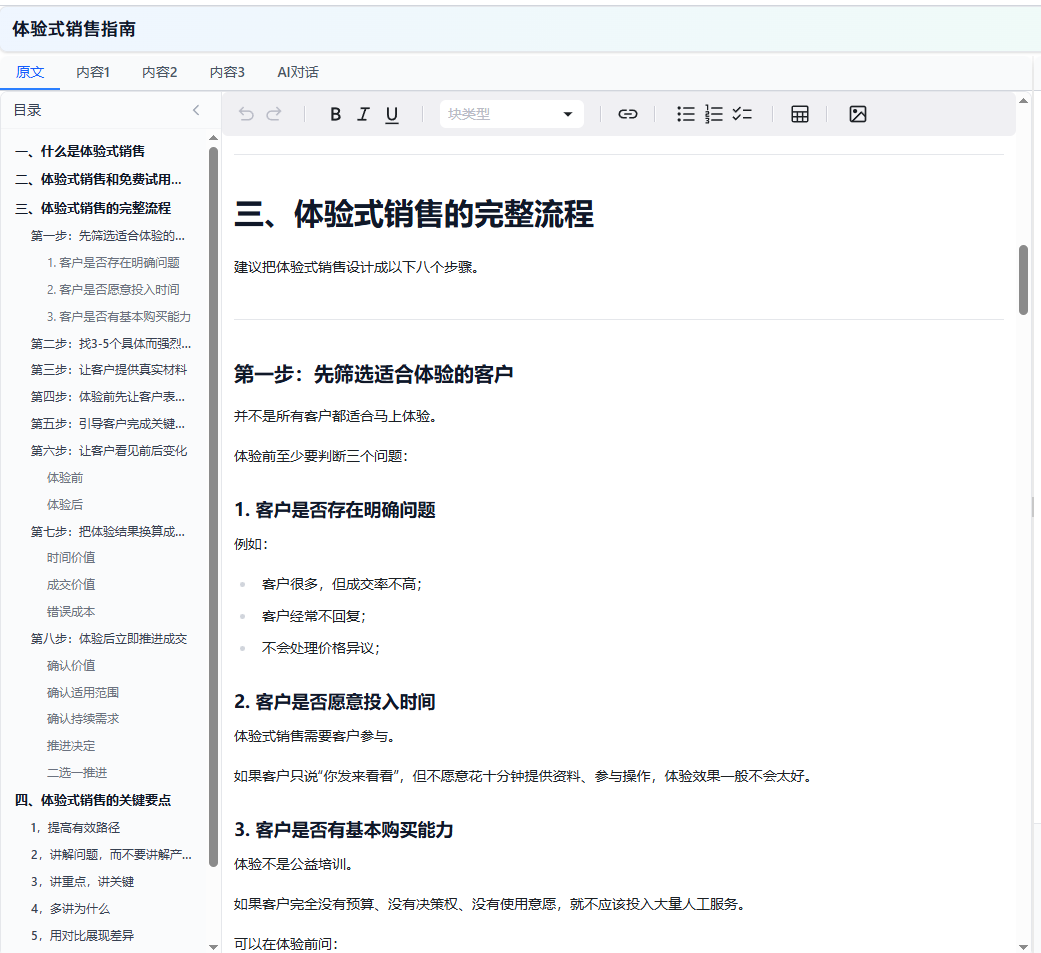Click the bullet 客户经常不回复
This screenshot has height=953, width=1041.
(x=313, y=616)
